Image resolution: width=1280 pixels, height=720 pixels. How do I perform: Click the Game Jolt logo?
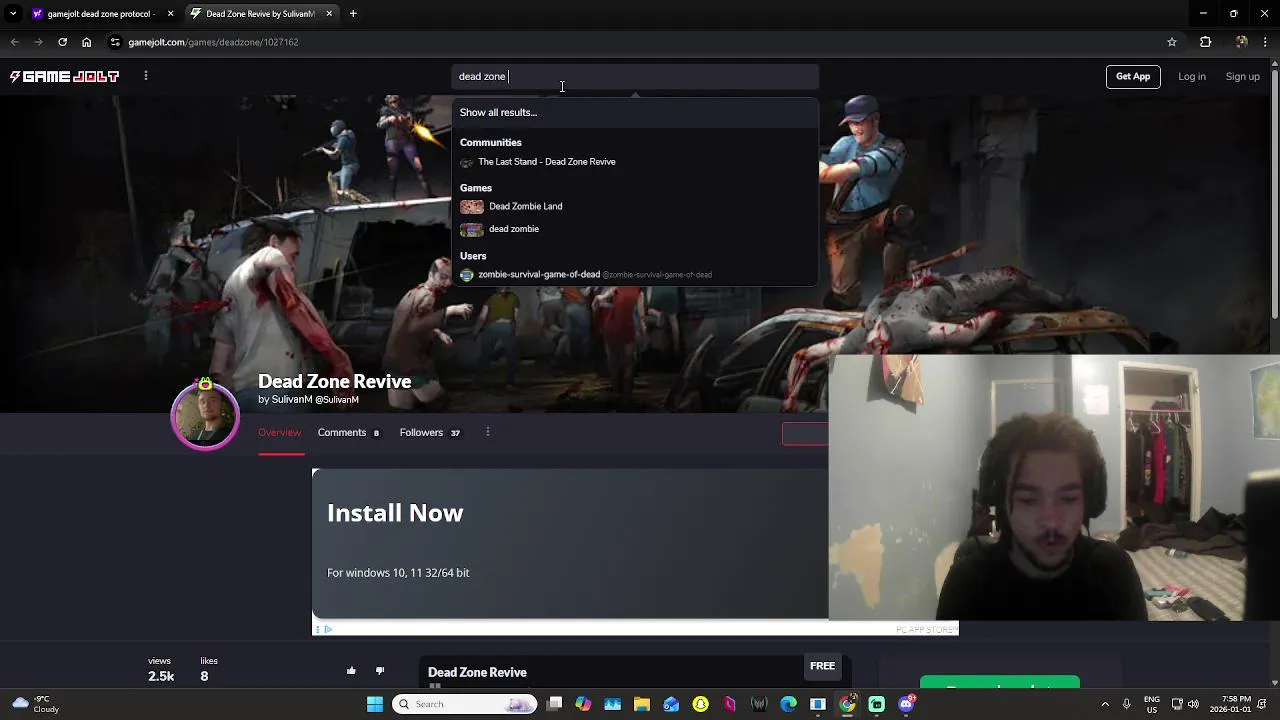click(x=65, y=76)
